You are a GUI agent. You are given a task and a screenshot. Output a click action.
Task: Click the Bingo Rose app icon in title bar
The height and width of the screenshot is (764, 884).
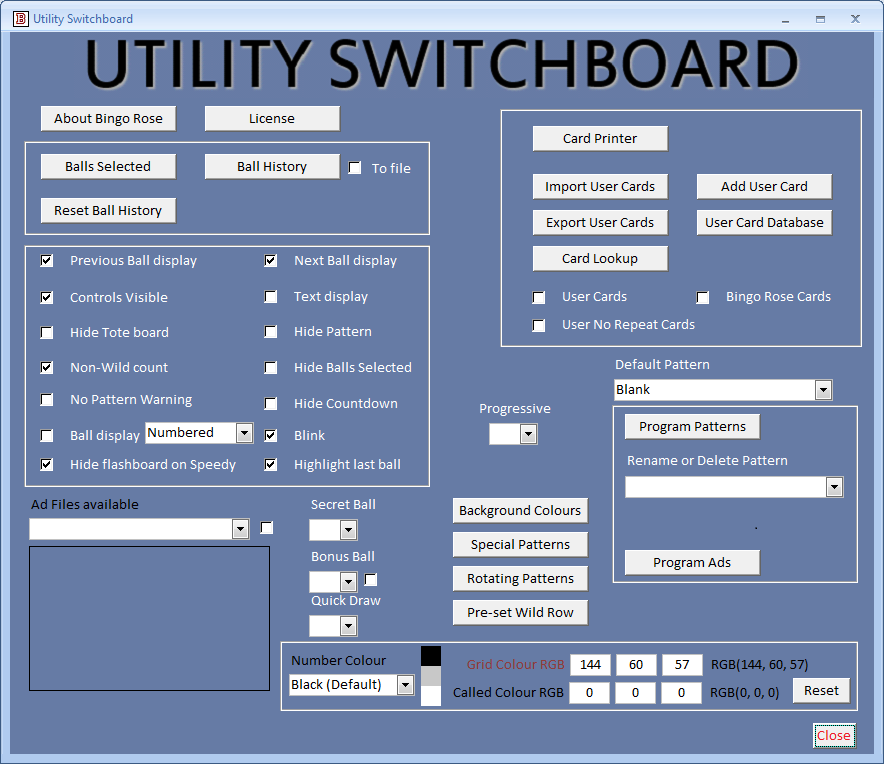pyautogui.click(x=21, y=19)
